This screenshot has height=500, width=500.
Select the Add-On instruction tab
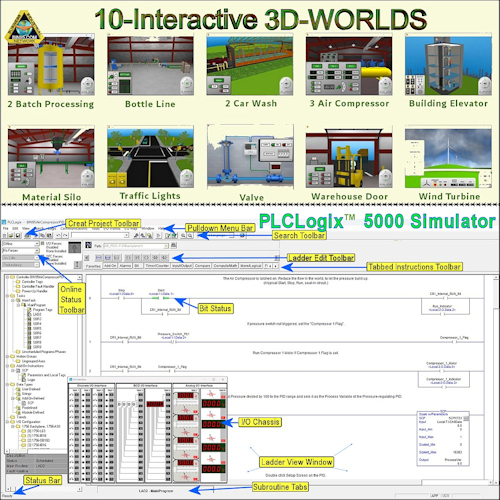point(110,266)
